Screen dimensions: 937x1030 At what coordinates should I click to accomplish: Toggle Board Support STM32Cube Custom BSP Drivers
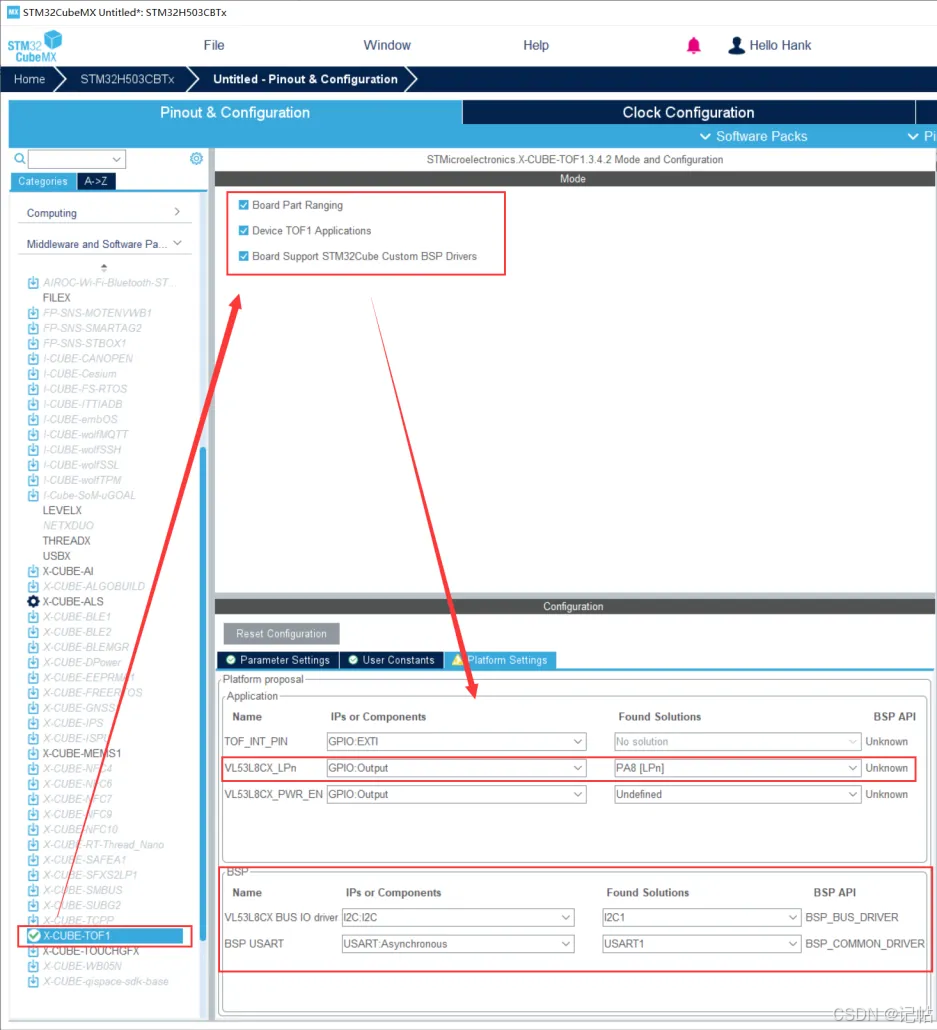(x=244, y=256)
